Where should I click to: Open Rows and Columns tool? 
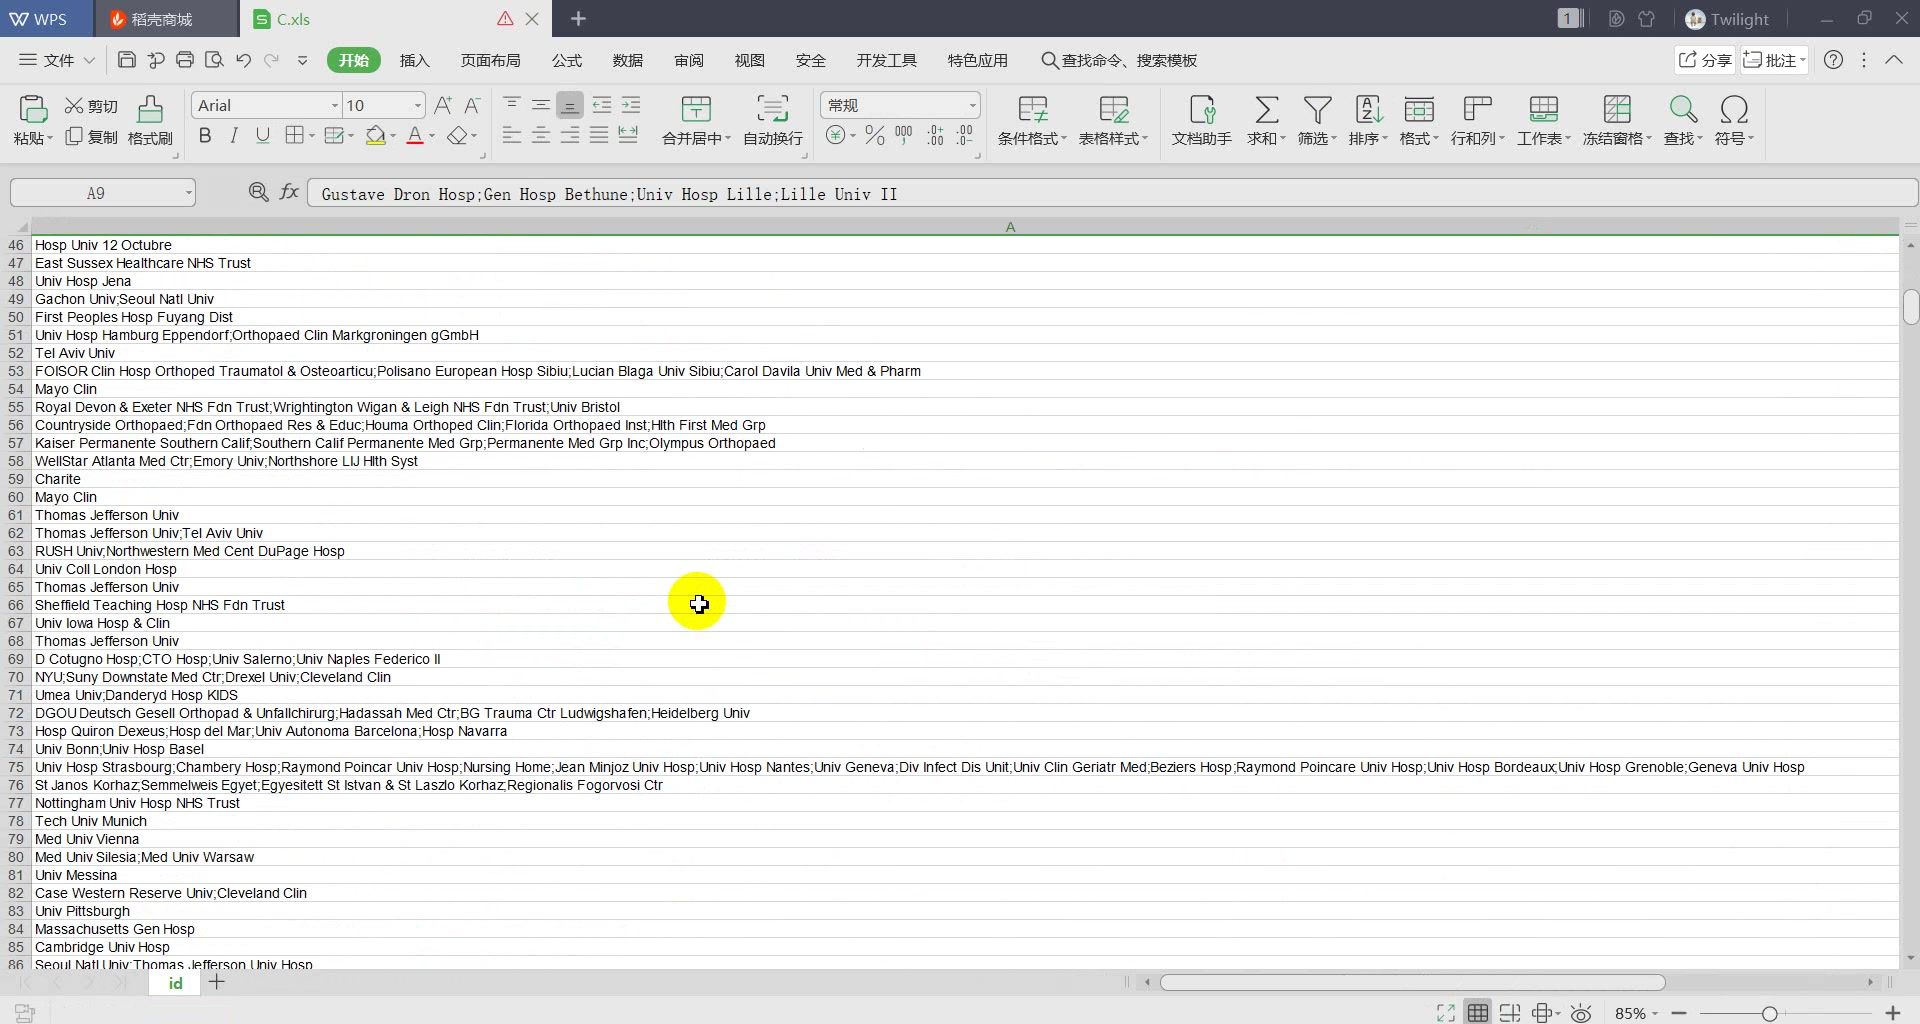click(x=1477, y=120)
